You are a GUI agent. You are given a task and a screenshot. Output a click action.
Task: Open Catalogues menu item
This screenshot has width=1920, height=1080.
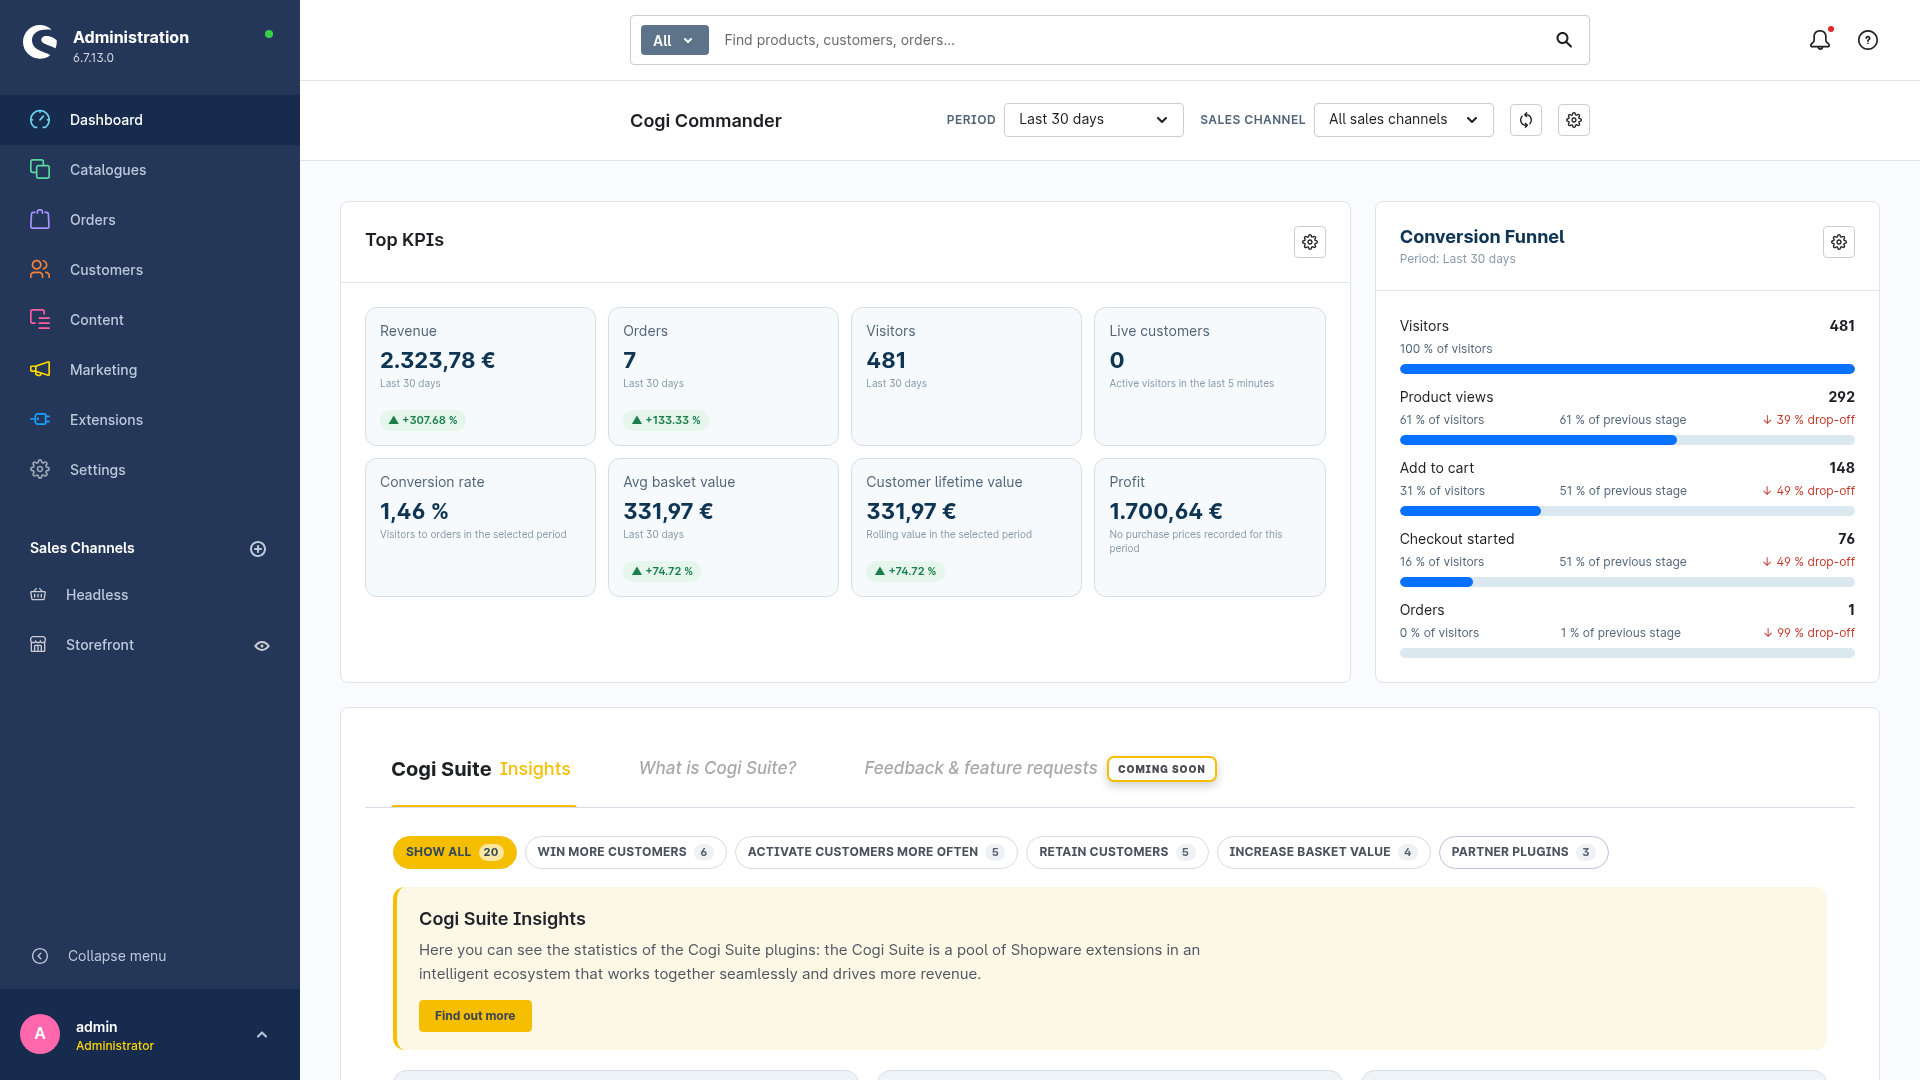point(150,170)
